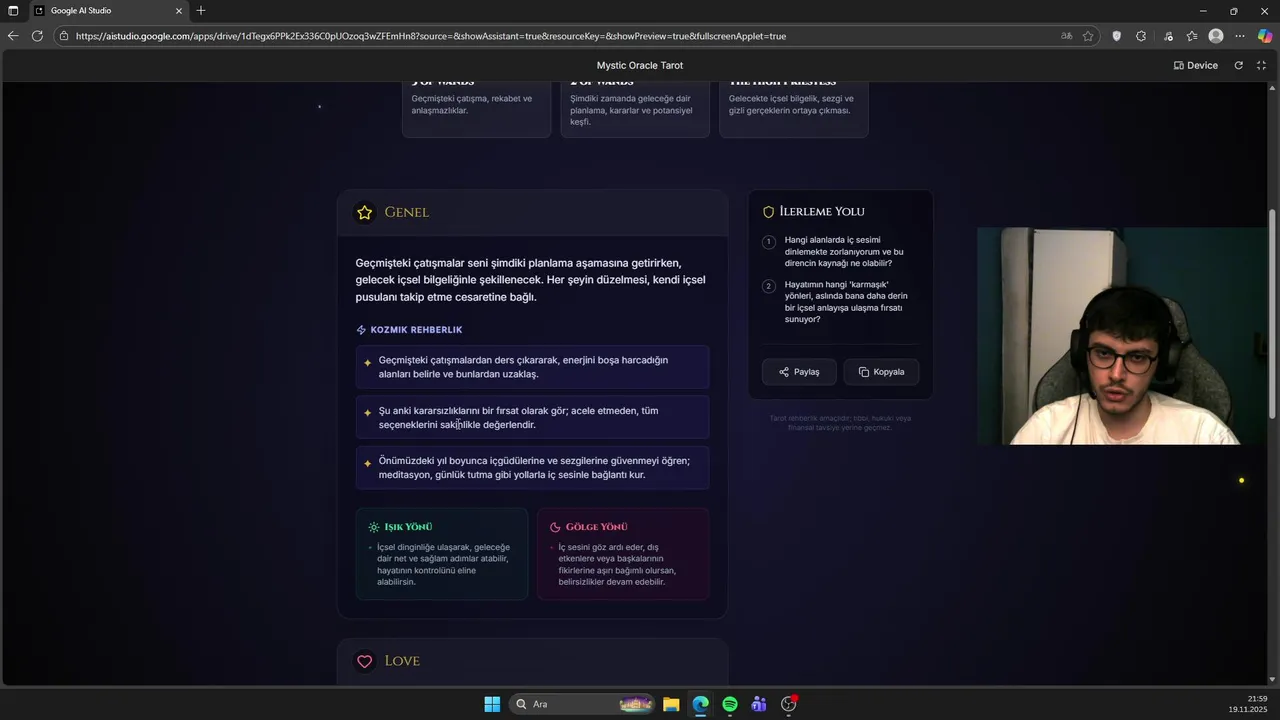This screenshot has width=1280, height=720.
Task: Click the browser back arrow
Action: coord(13,36)
